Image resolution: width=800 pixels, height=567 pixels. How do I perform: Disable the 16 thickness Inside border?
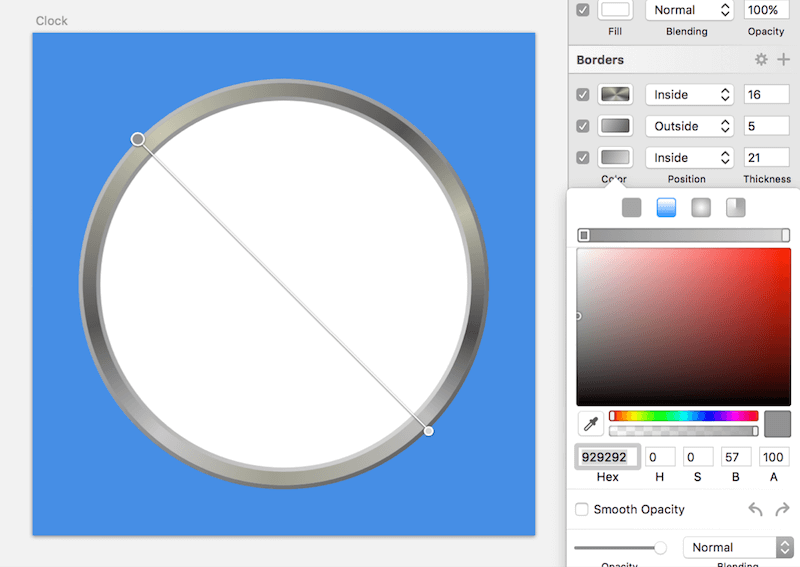(x=583, y=94)
